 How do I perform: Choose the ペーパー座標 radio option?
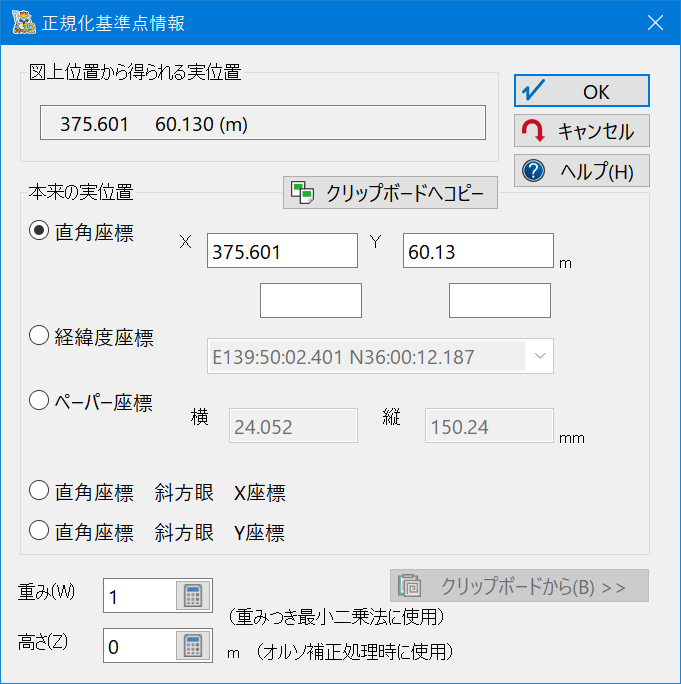39,400
